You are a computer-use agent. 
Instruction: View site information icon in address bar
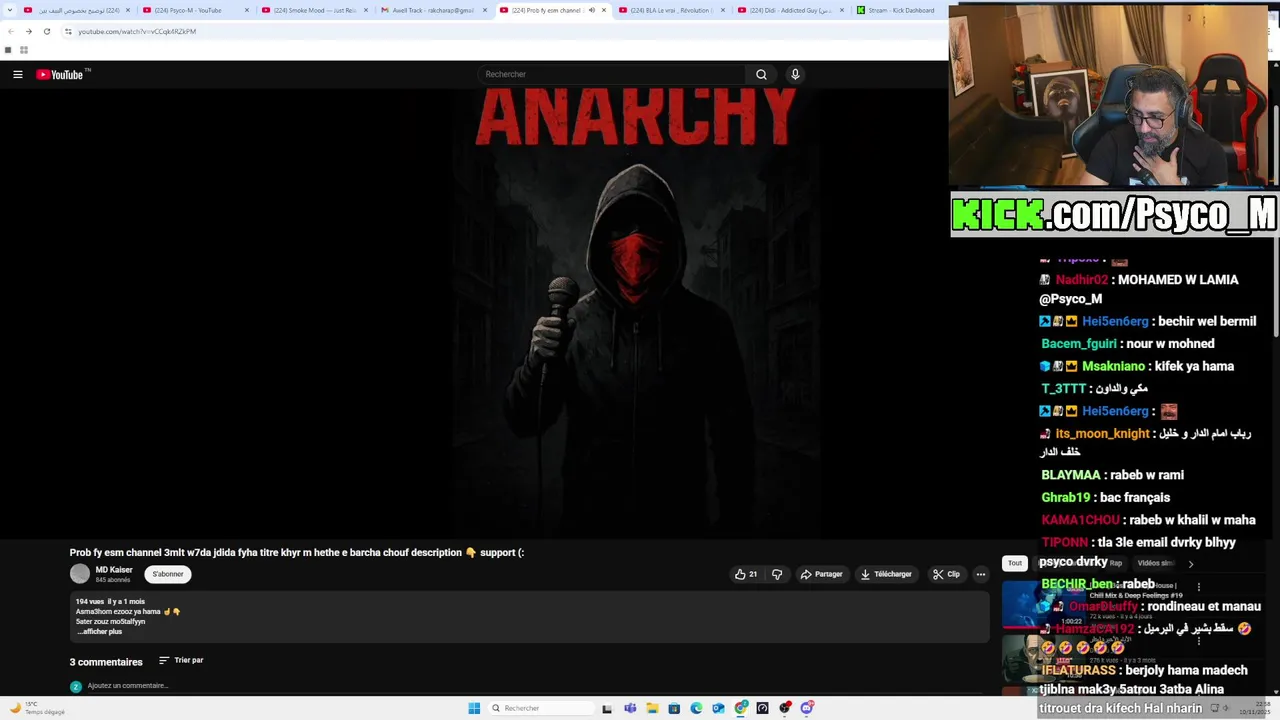point(68,31)
